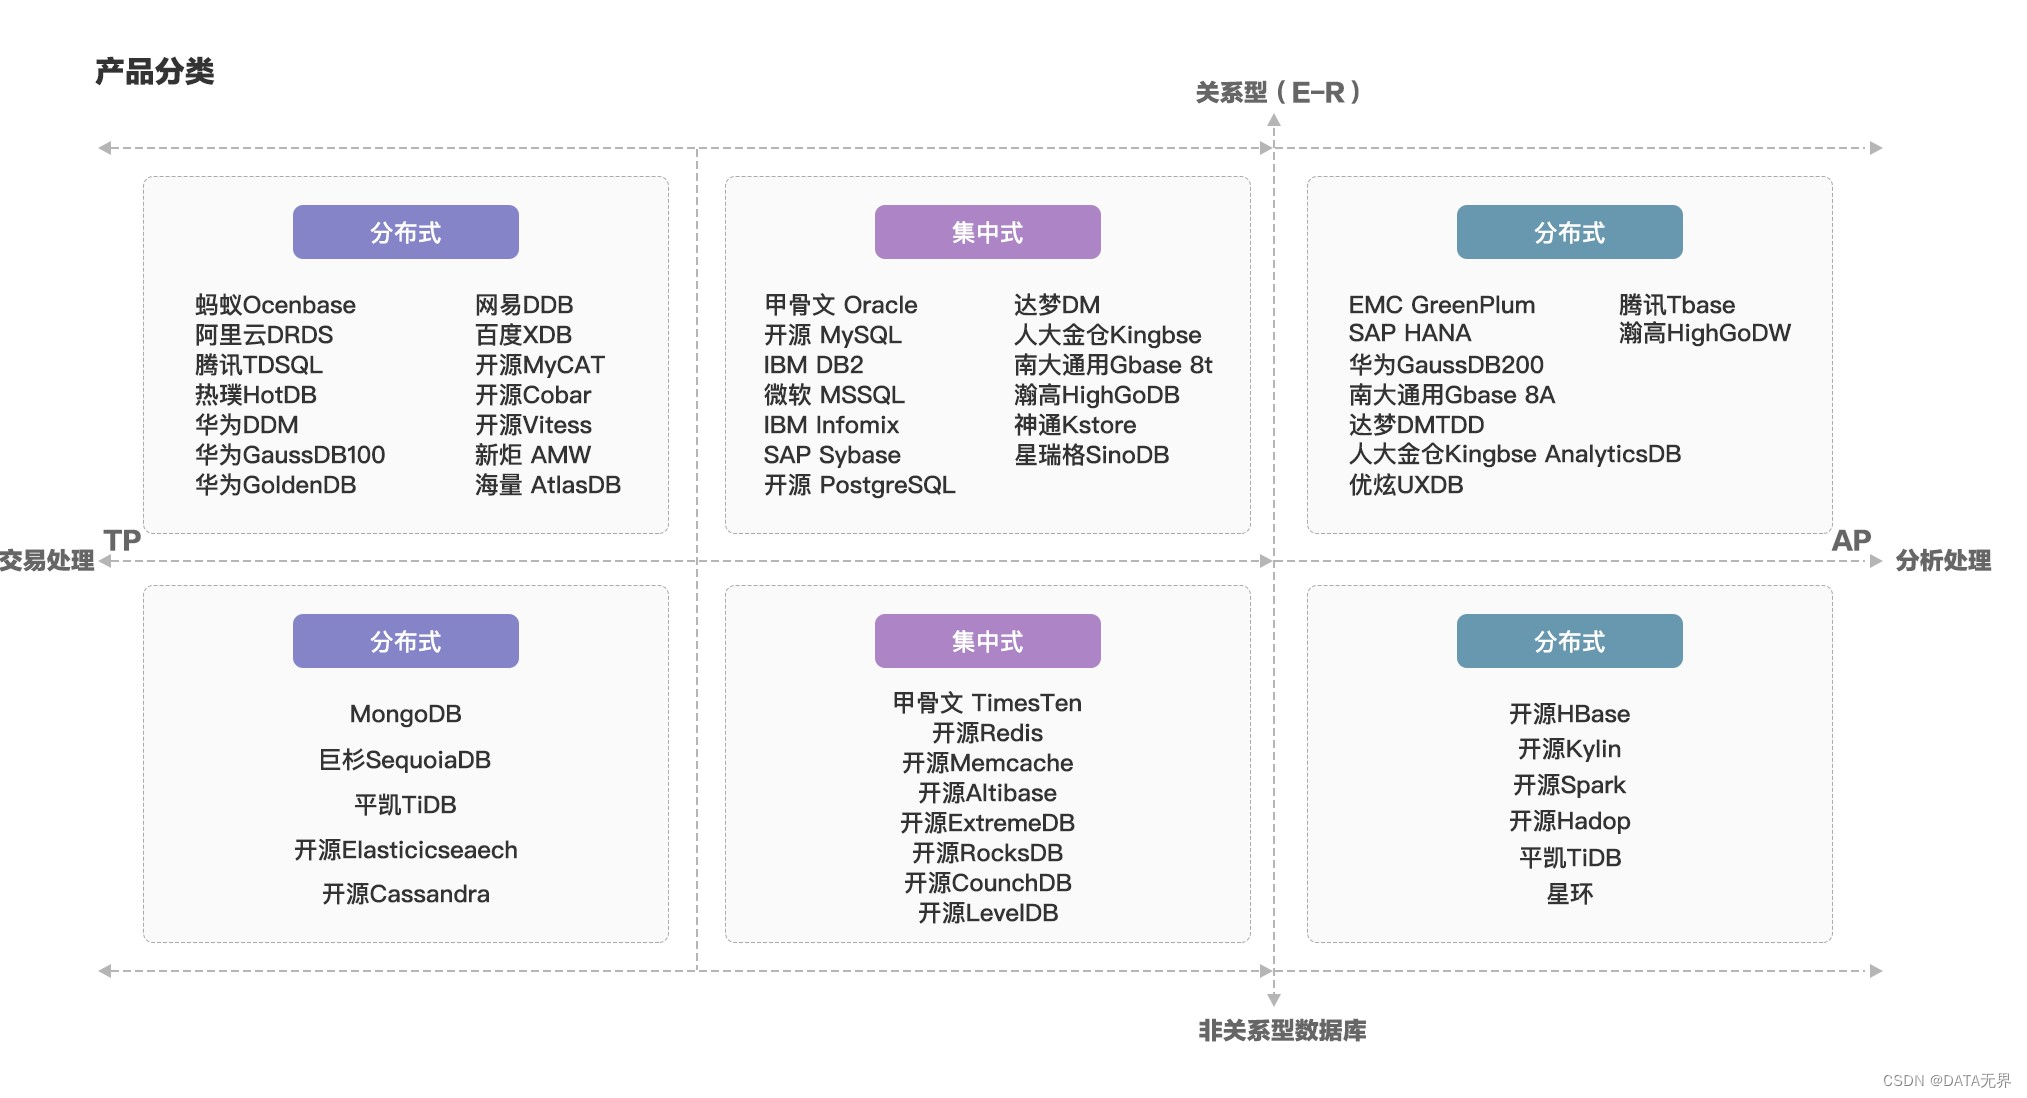Click 海量 AtlasDB entry
This screenshot has width=2027, height=1098.
548,485
